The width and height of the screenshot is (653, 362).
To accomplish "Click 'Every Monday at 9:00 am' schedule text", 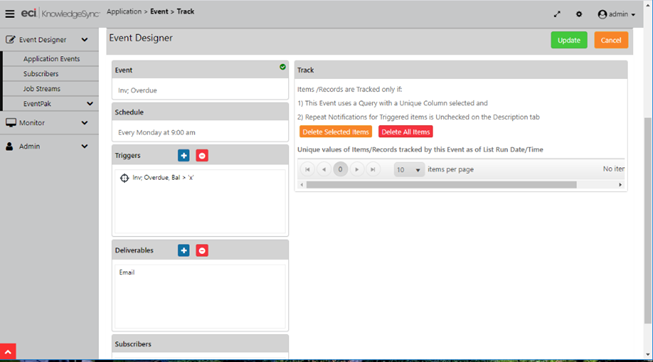I will (x=157, y=132).
